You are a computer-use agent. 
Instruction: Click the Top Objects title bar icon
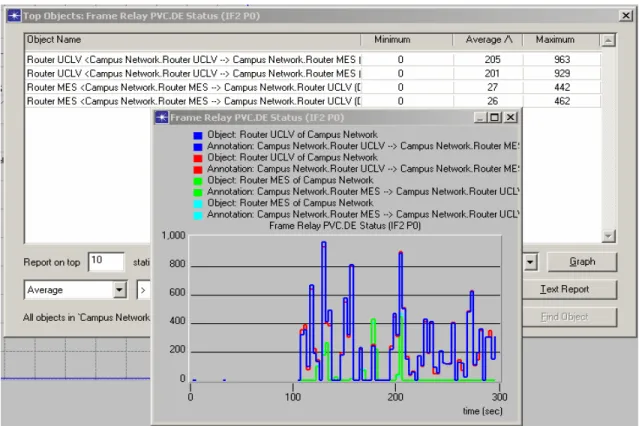14,16
